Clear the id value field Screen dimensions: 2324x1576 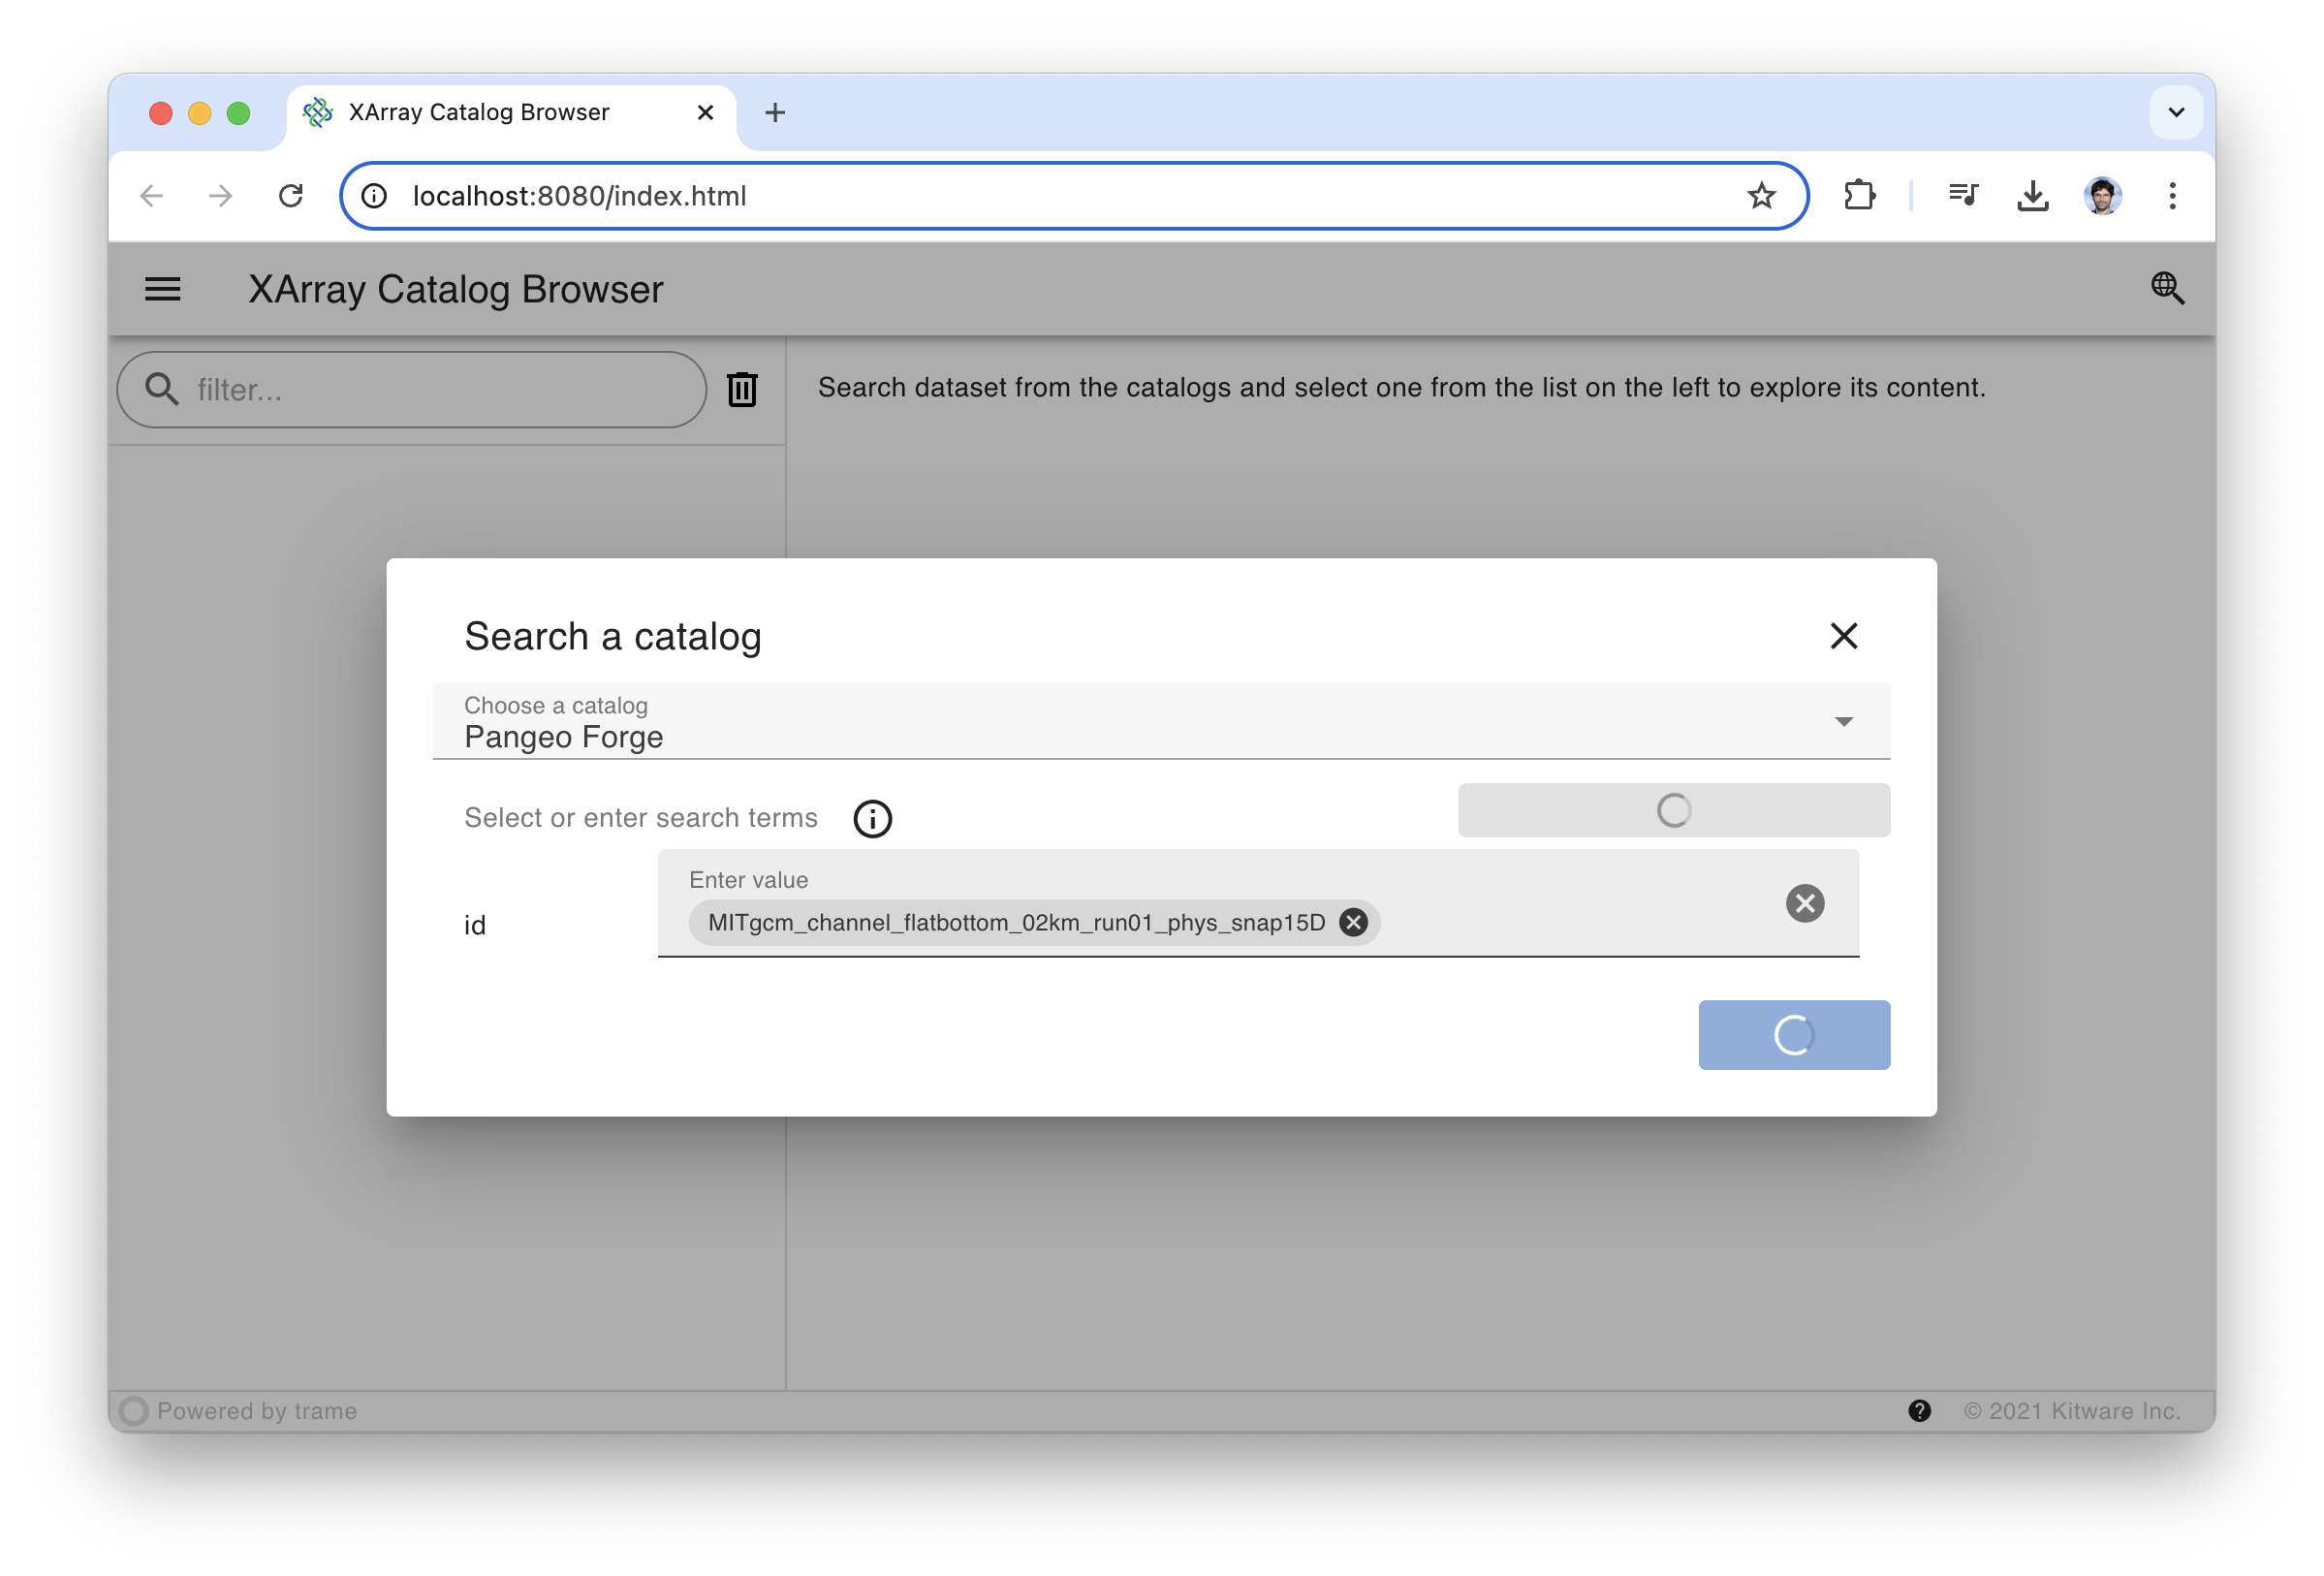pos(1804,903)
